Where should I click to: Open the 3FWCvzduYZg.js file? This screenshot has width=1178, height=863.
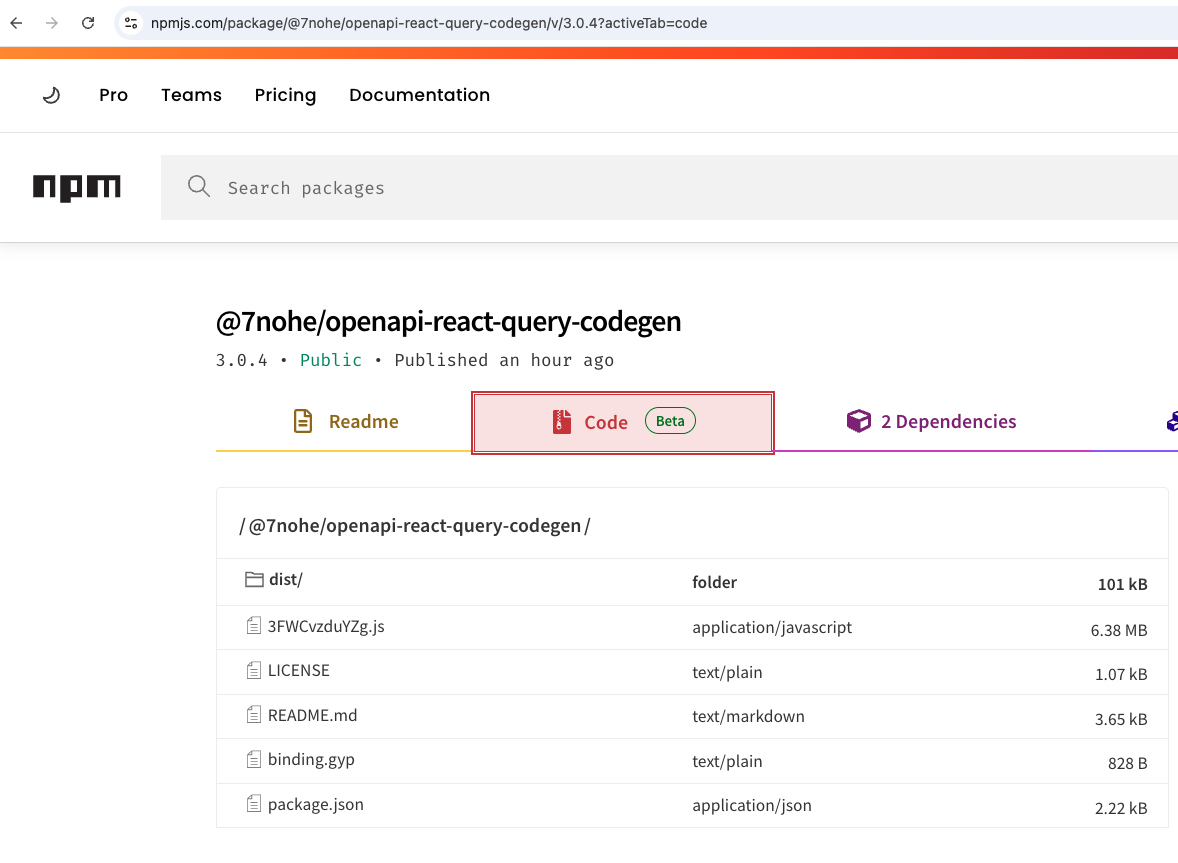click(326, 626)
